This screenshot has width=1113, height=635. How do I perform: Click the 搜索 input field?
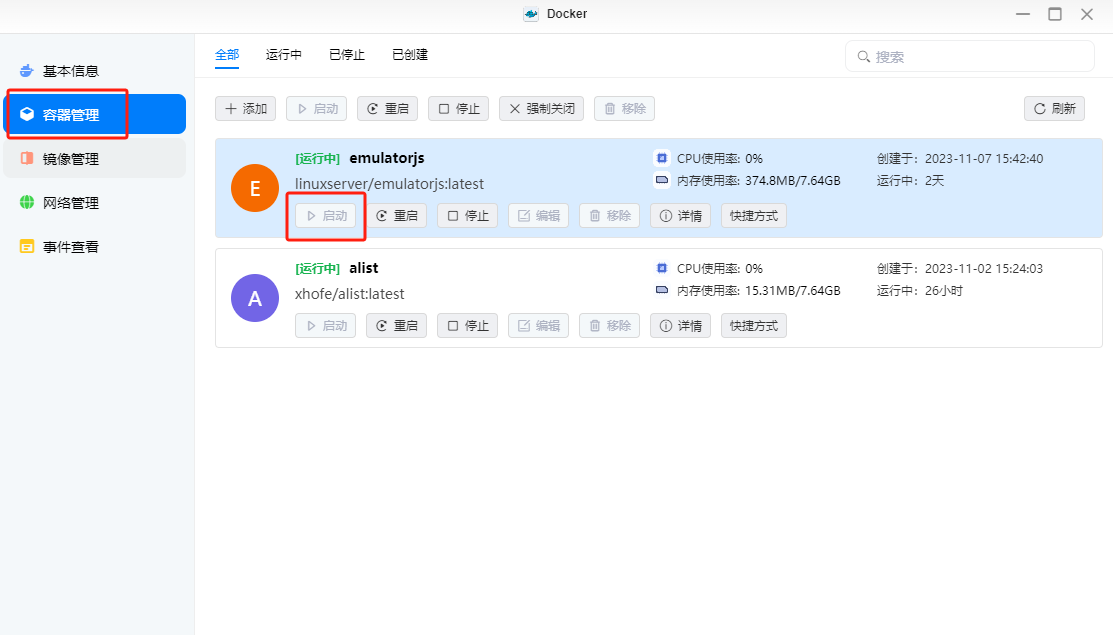pyautogui.click(x=970, y=56)
